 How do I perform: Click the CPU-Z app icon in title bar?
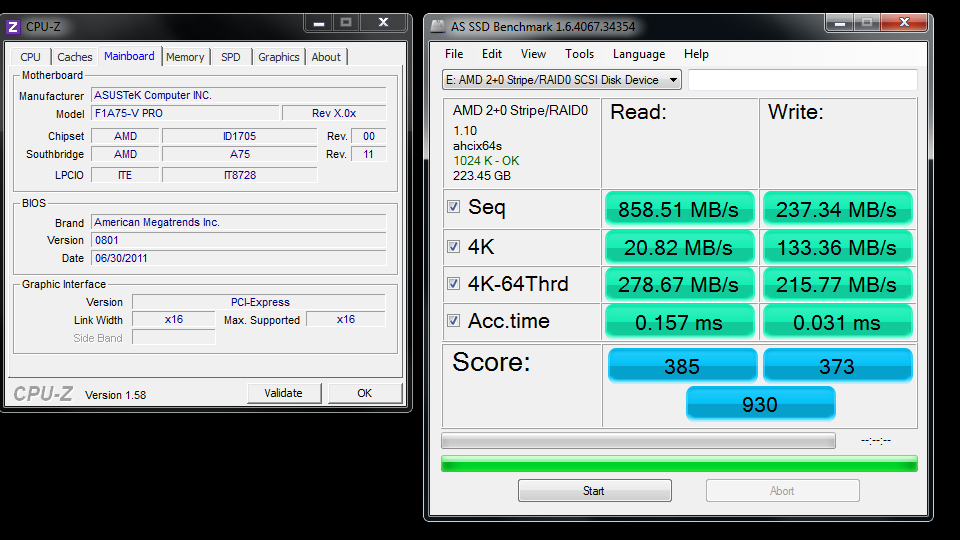(13, 27)
